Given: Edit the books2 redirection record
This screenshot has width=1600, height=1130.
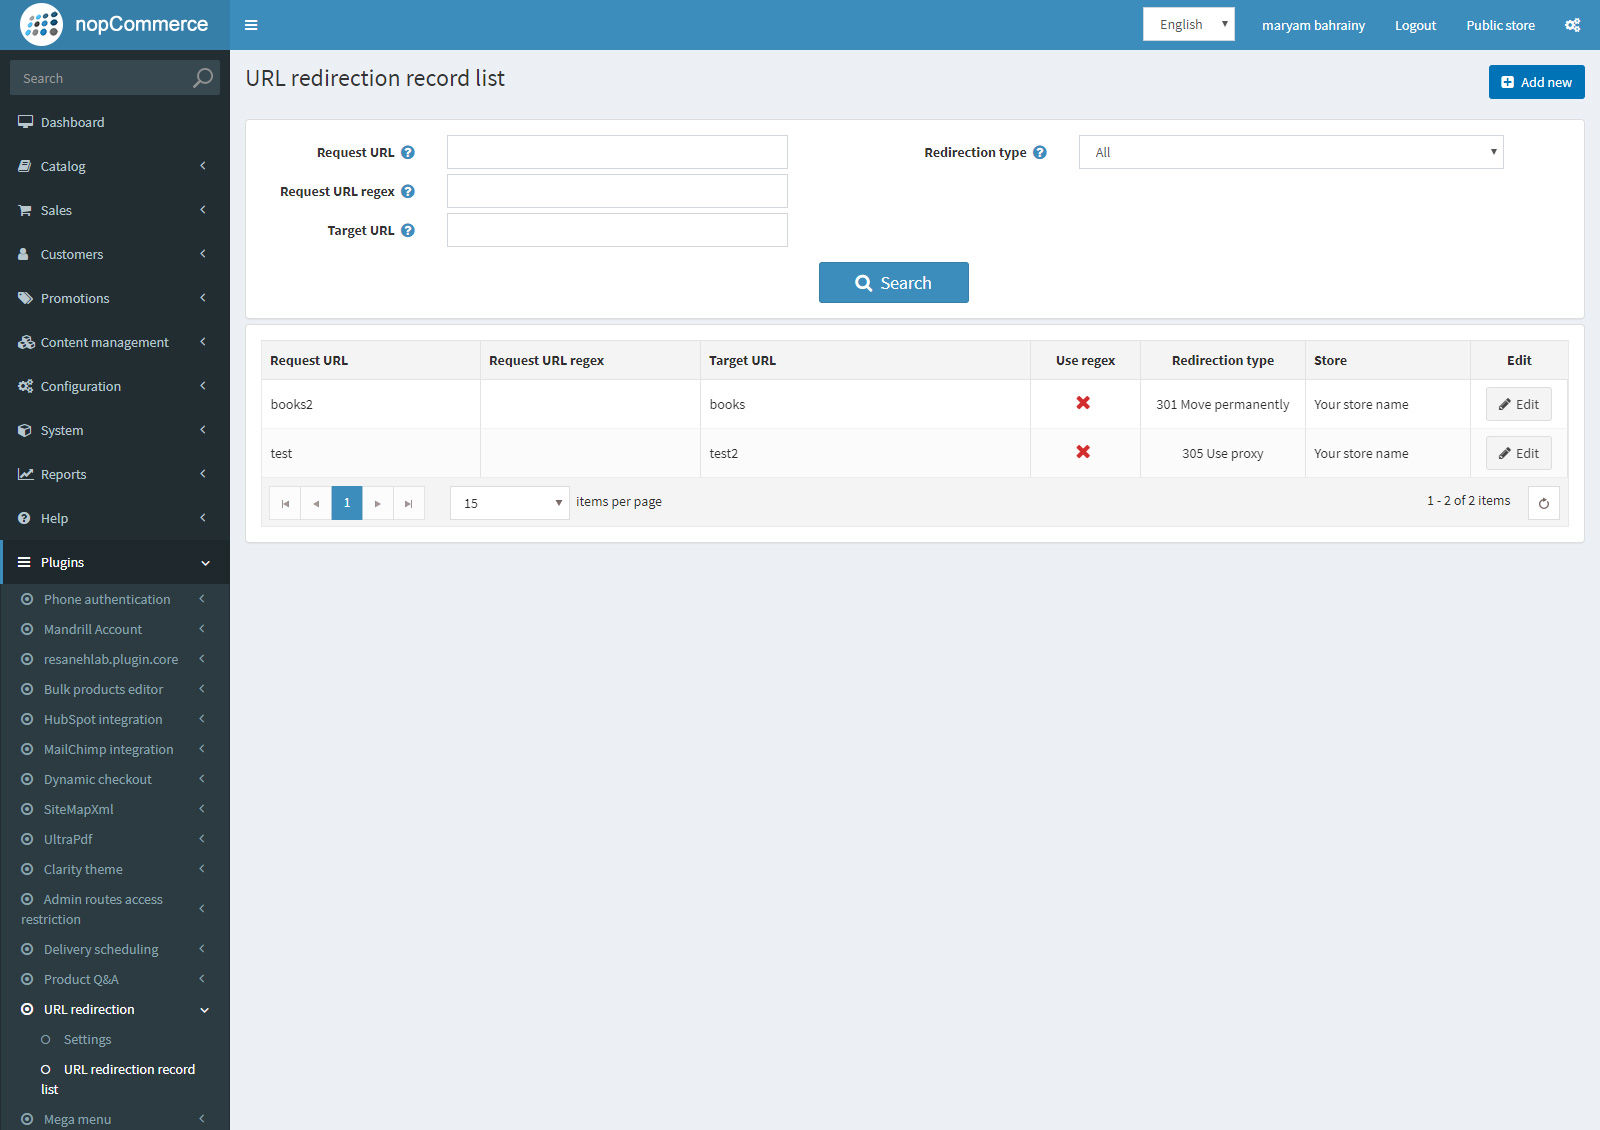Looking at the screenshot, I should 1518,404.
